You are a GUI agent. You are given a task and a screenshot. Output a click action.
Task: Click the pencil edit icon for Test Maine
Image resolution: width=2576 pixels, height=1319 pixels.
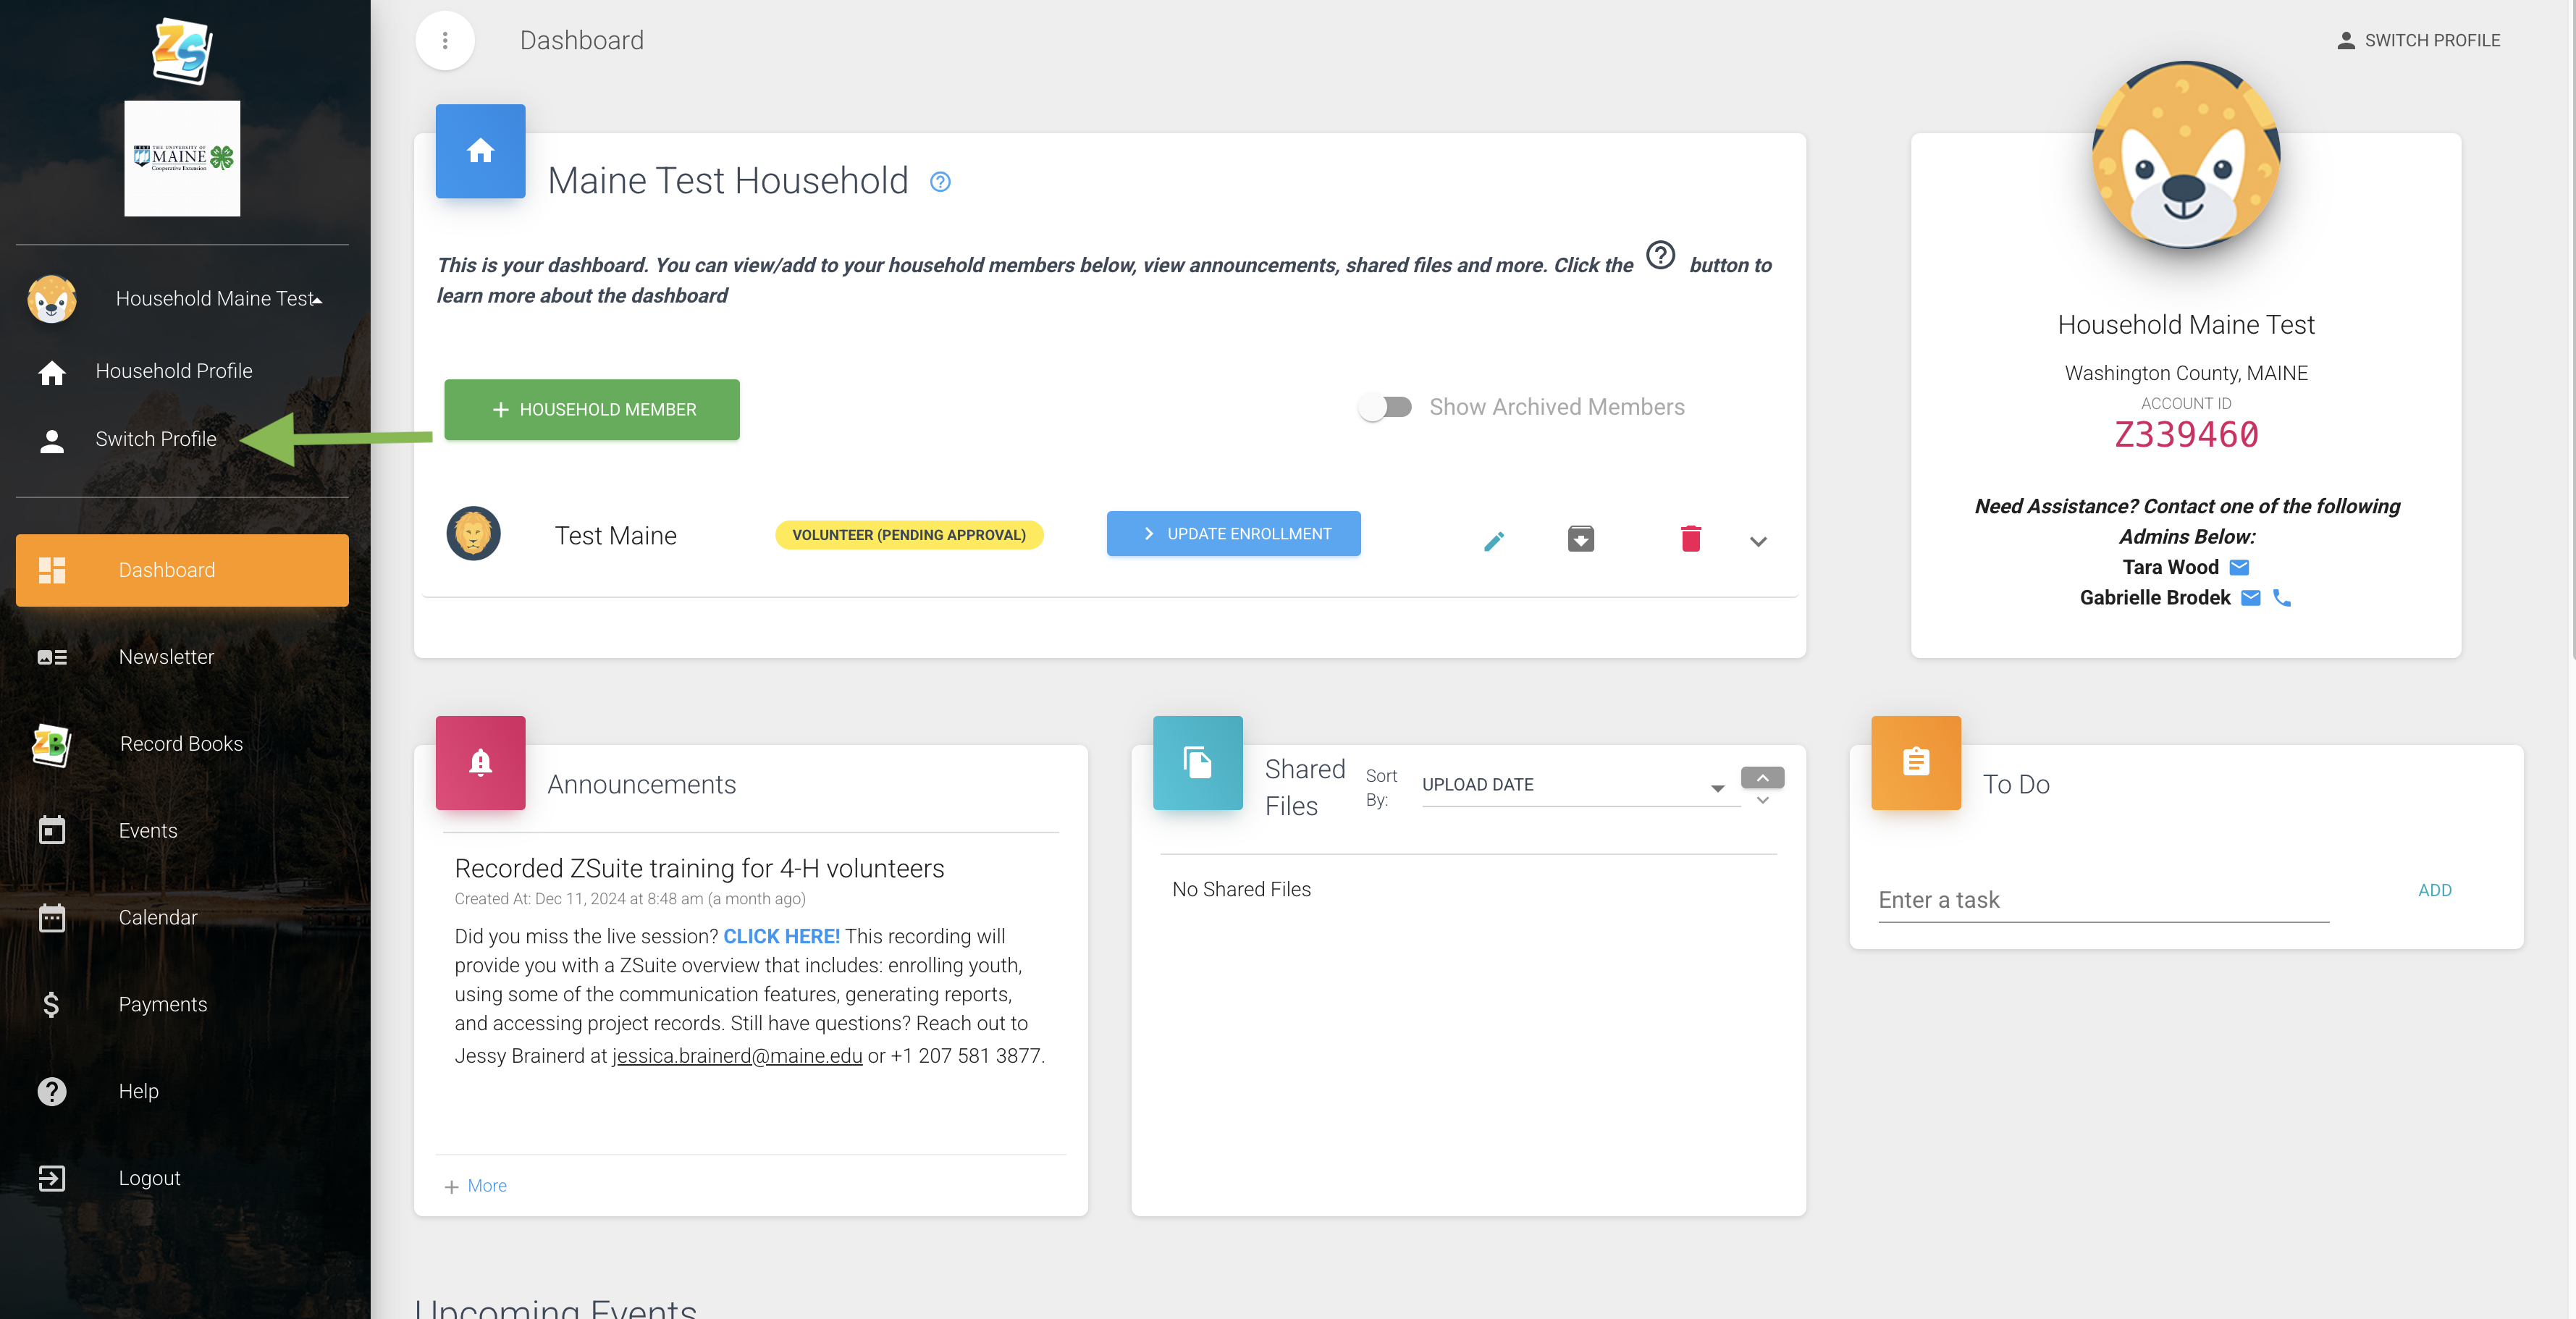pos(1493,541)
